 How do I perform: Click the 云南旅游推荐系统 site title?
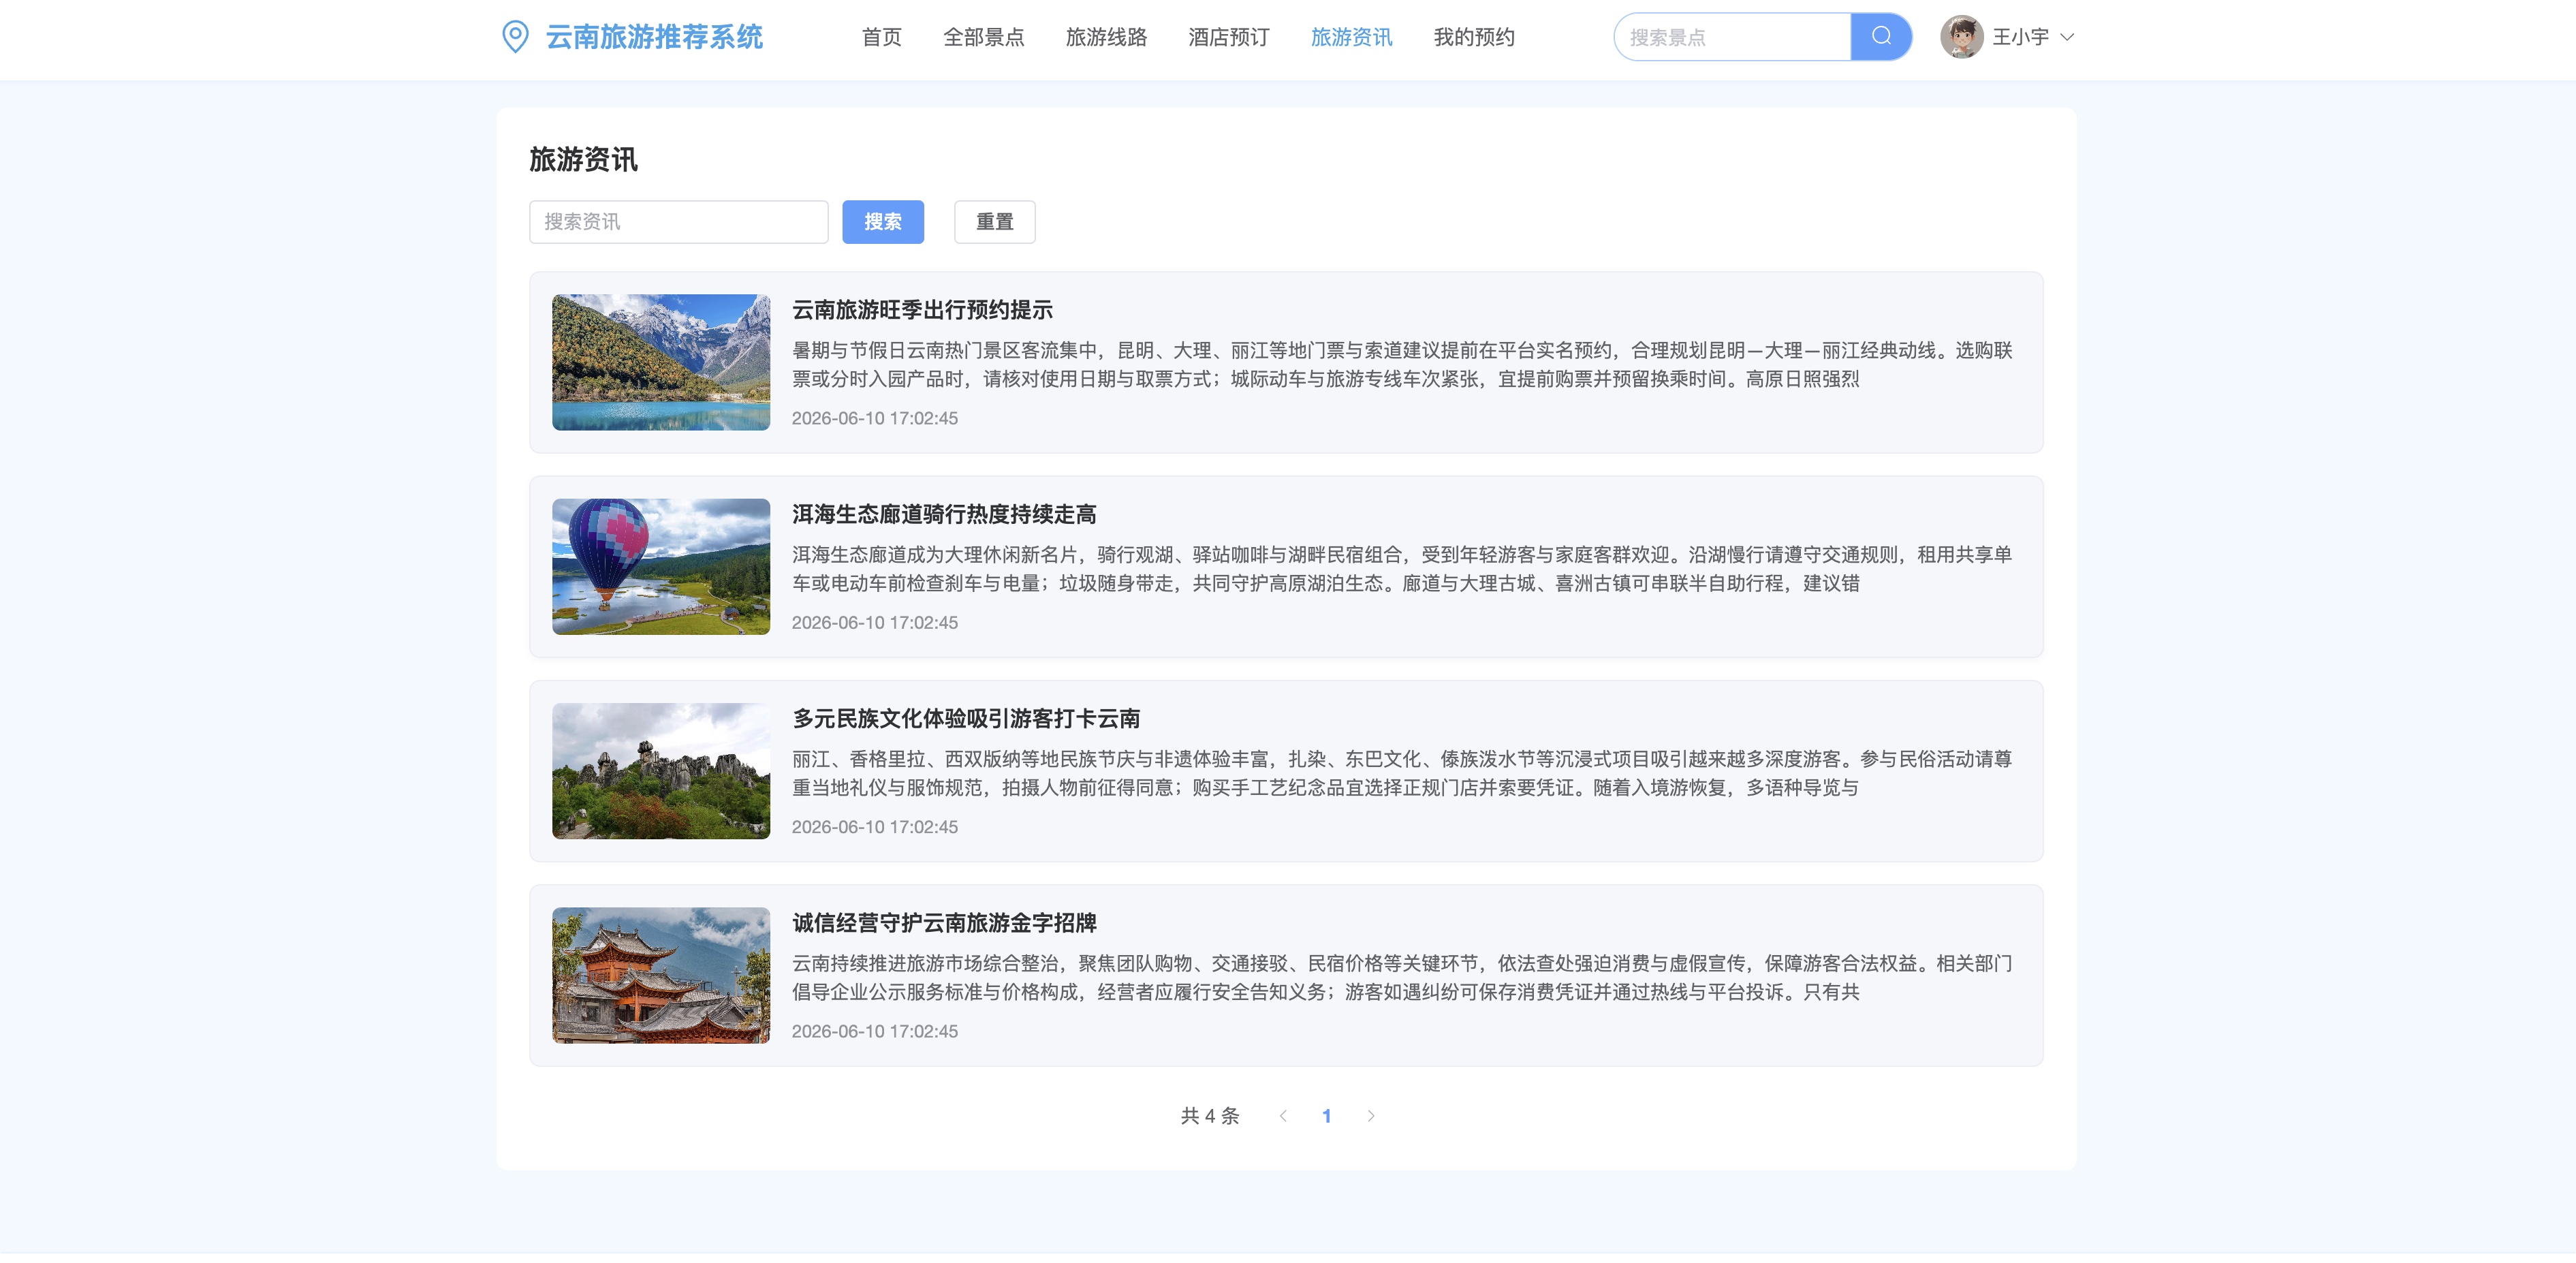[654, 37]
